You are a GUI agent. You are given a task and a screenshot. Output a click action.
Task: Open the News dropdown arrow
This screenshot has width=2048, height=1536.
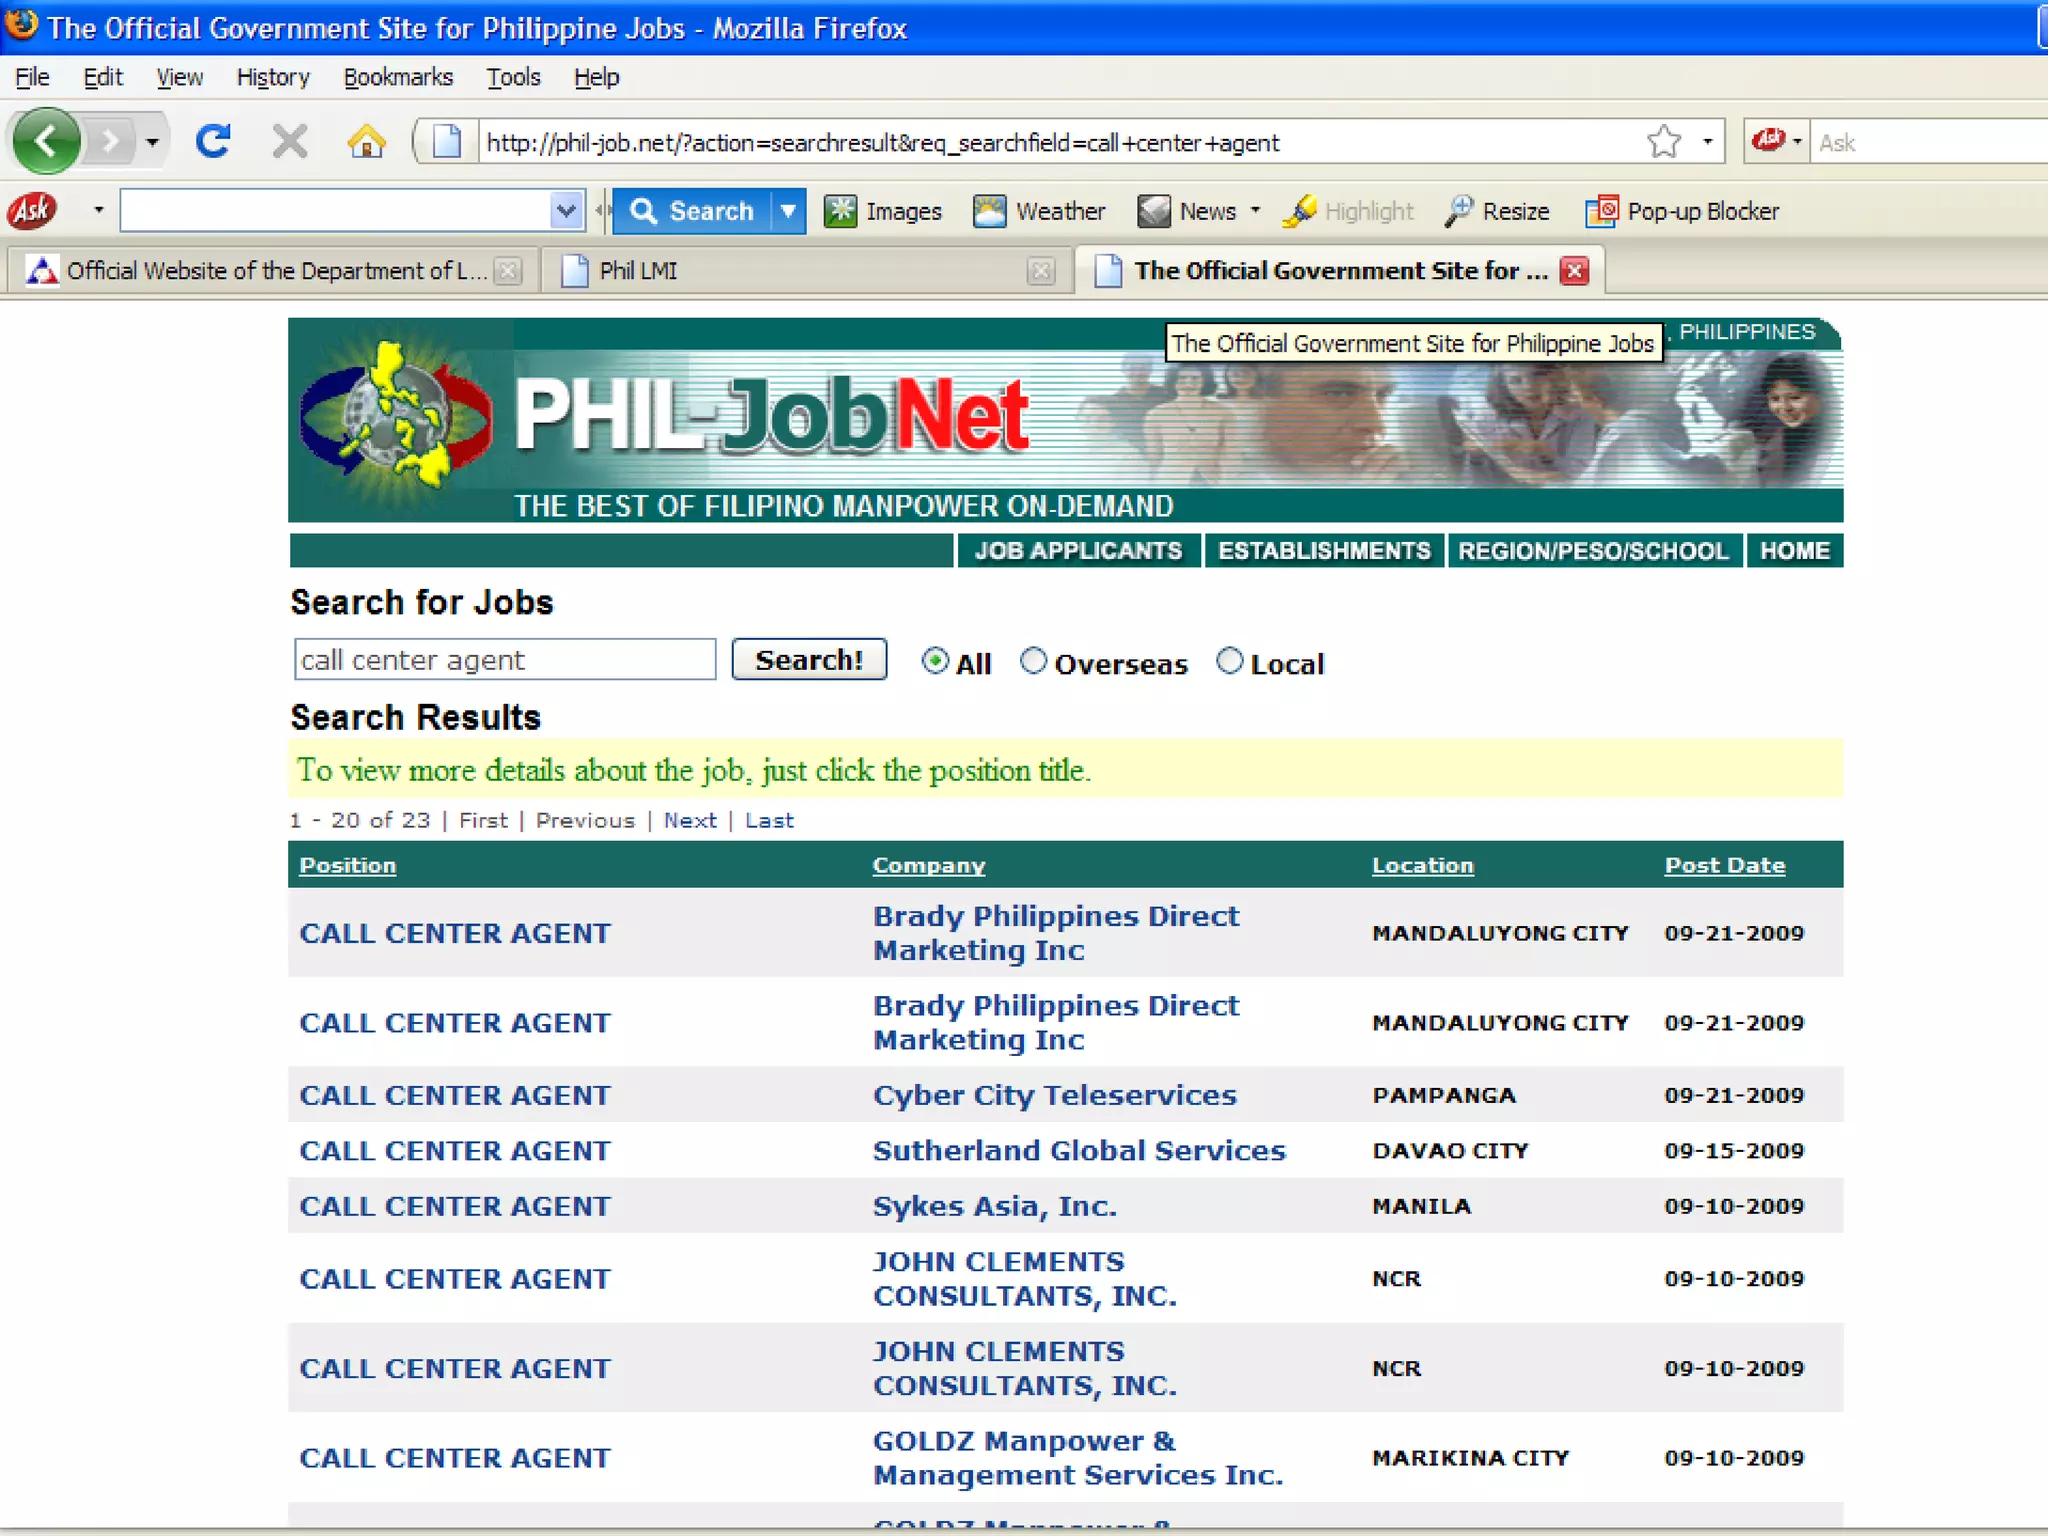(x=1255, y=210)
